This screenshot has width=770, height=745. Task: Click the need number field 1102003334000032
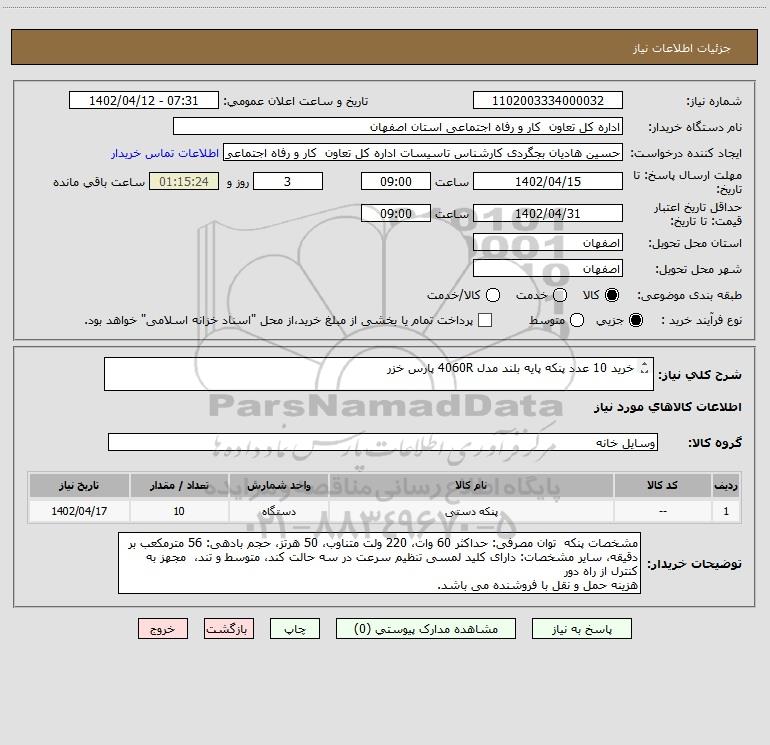pyautogui.click(x=548, y=100)
